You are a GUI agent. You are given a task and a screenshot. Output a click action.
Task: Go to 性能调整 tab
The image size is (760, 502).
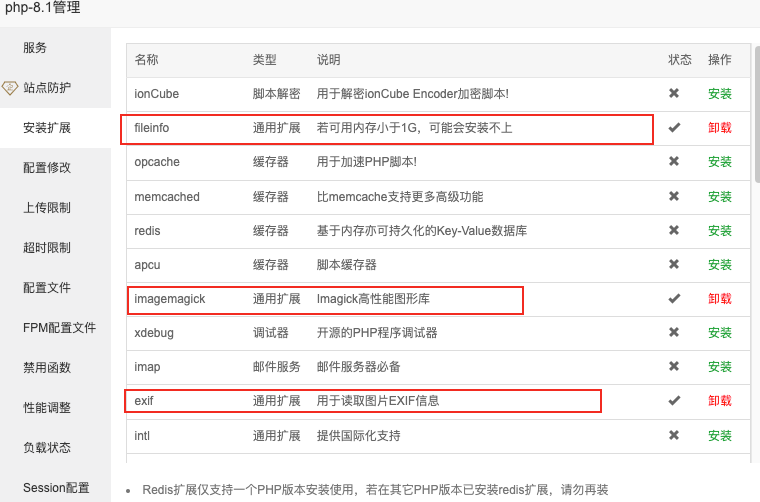(55, 408)
